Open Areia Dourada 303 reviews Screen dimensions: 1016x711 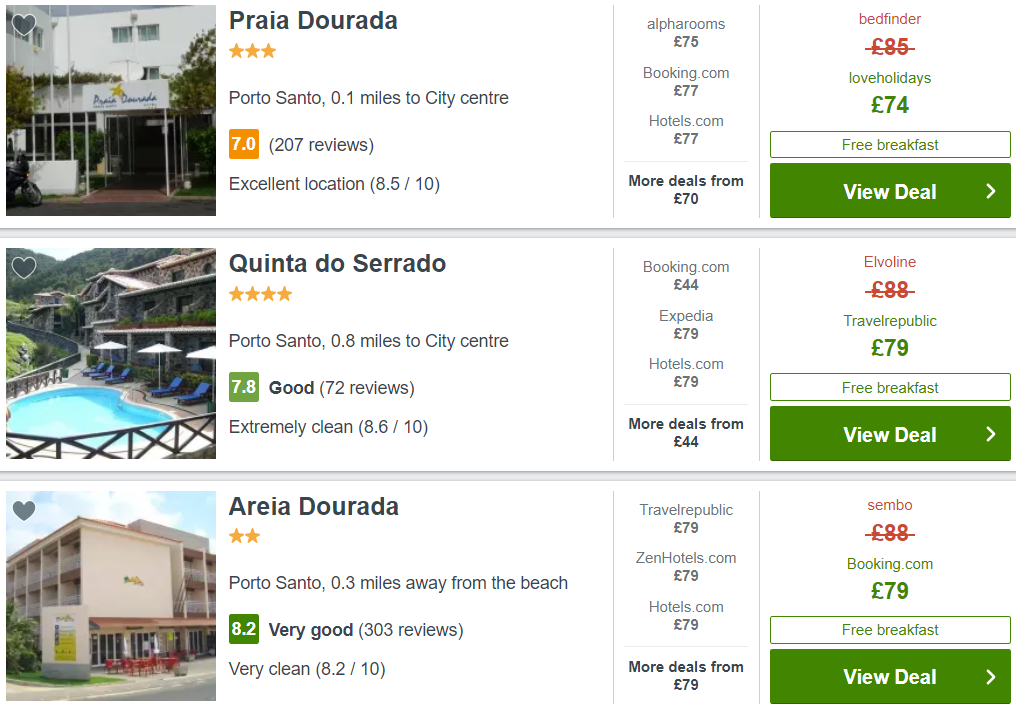pyautogui.click(x=411, y=630)
